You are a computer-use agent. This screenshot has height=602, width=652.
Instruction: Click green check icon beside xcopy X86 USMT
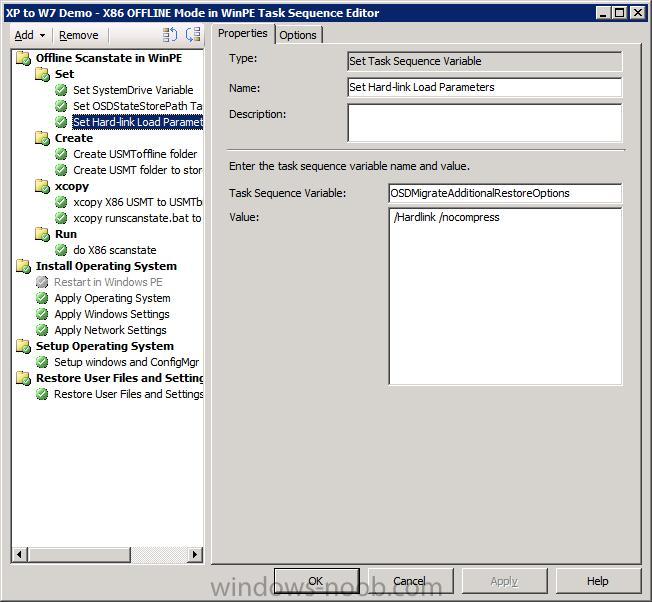[61, 202]
